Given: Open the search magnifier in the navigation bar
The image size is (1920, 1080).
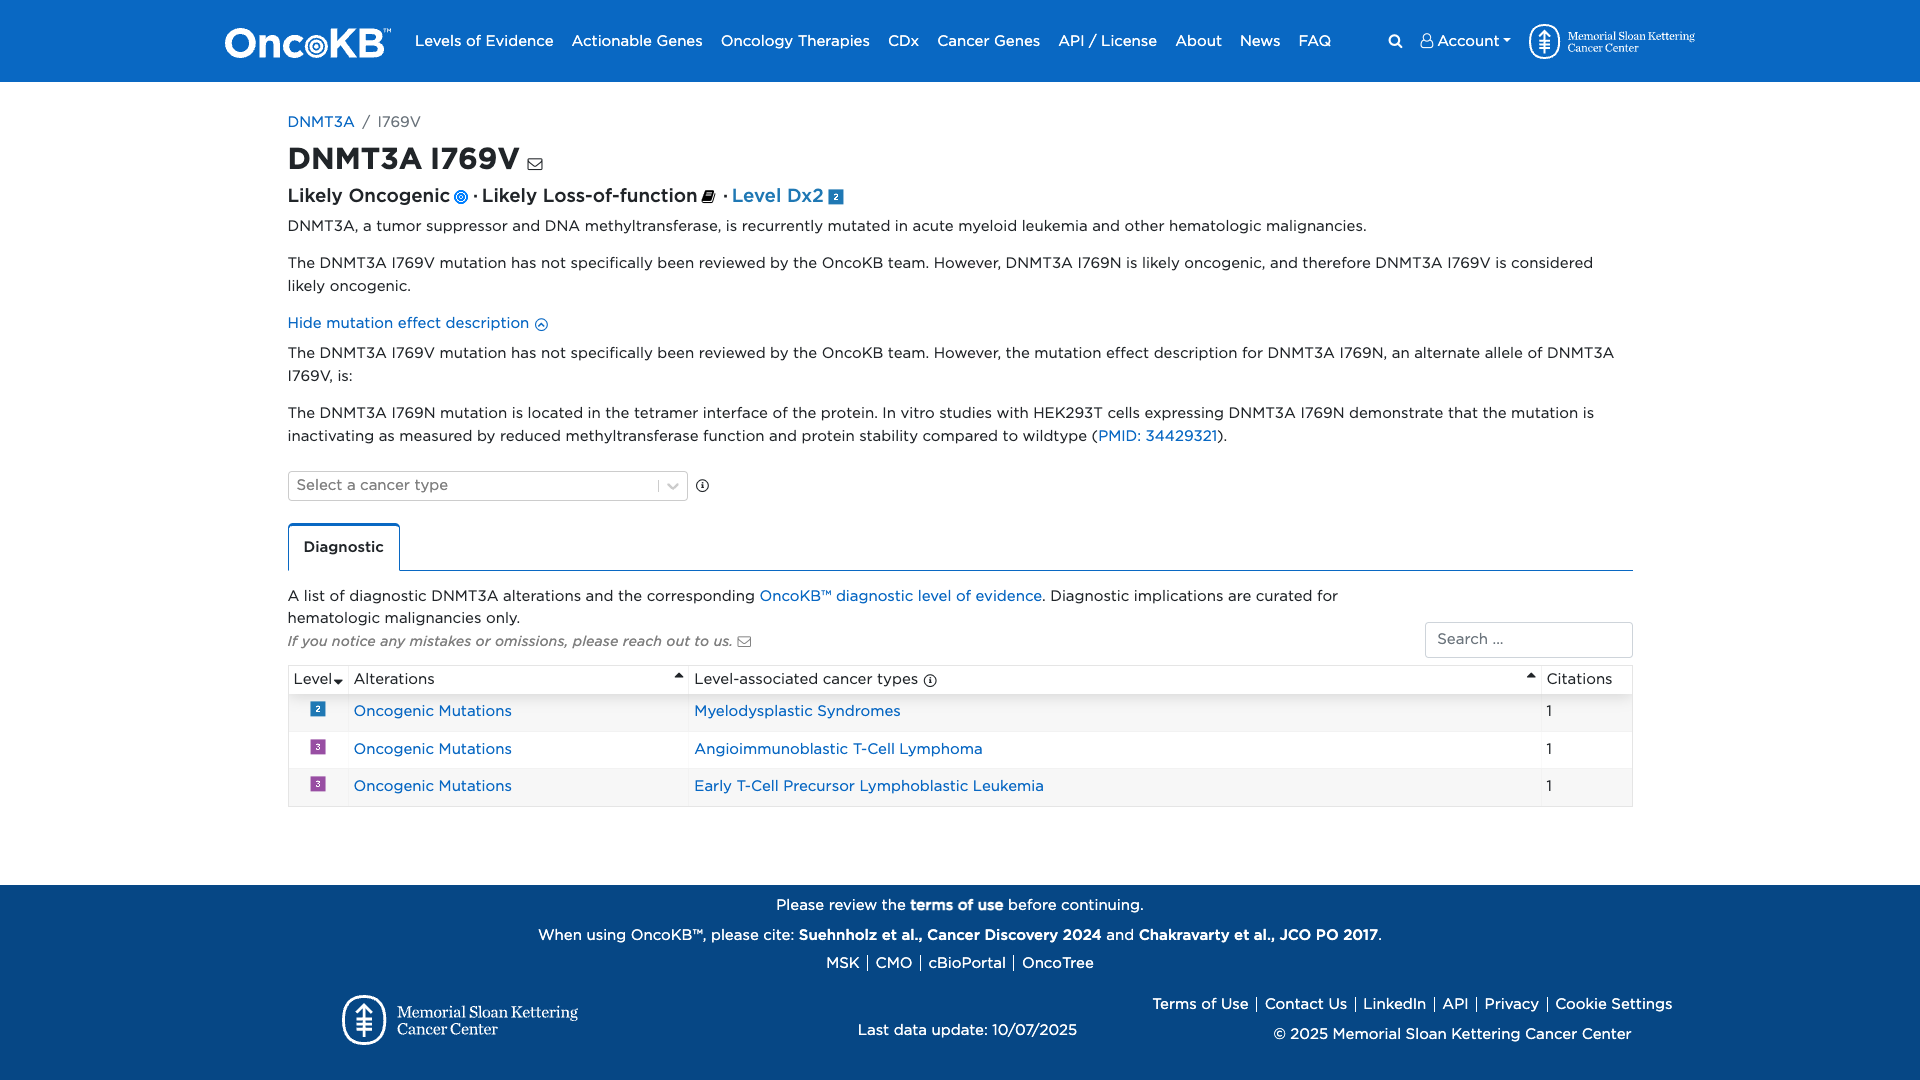Looking at the screenshot, I should (1394, 41).
